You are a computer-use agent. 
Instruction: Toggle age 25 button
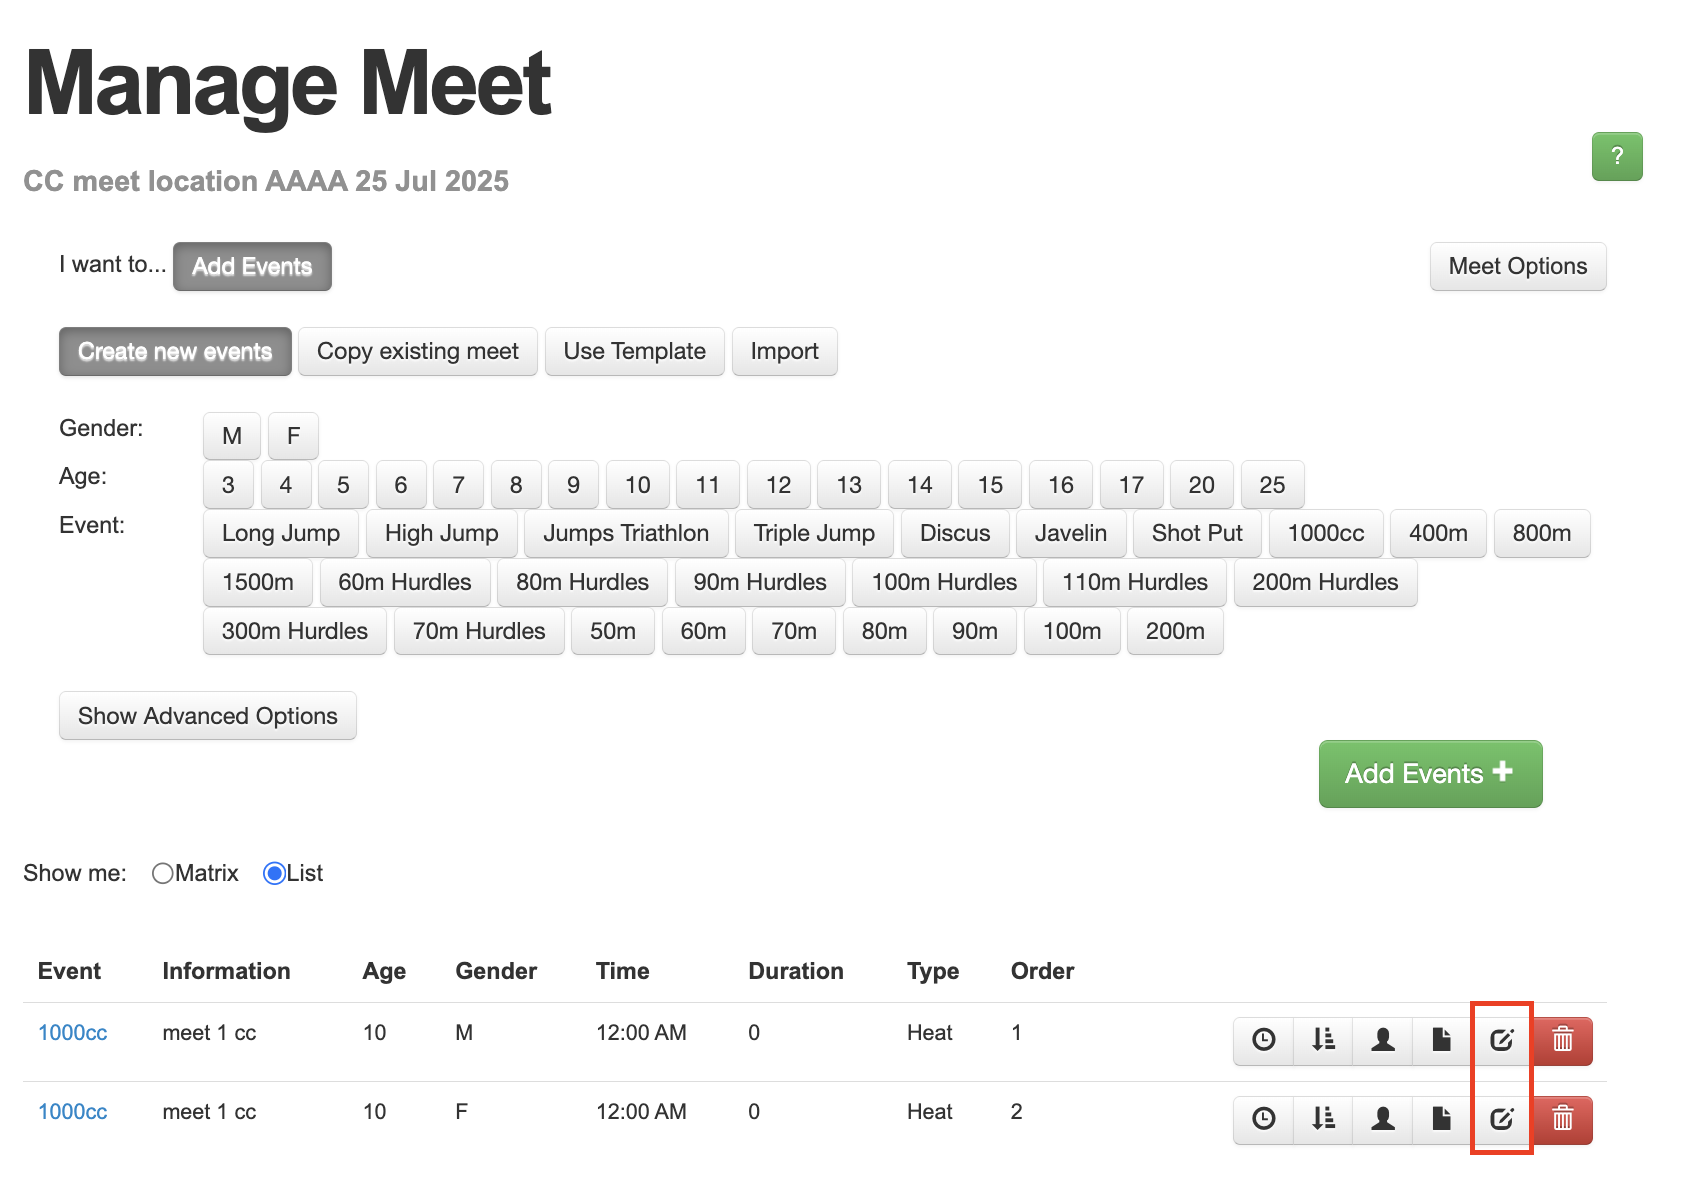point(1272,485)
